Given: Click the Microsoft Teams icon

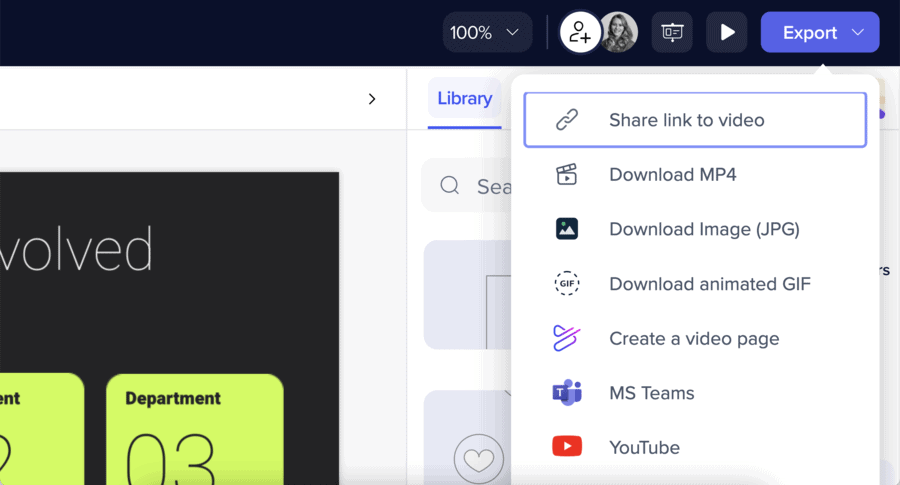Looking at the screenshot, I should [x=567, y=393].
